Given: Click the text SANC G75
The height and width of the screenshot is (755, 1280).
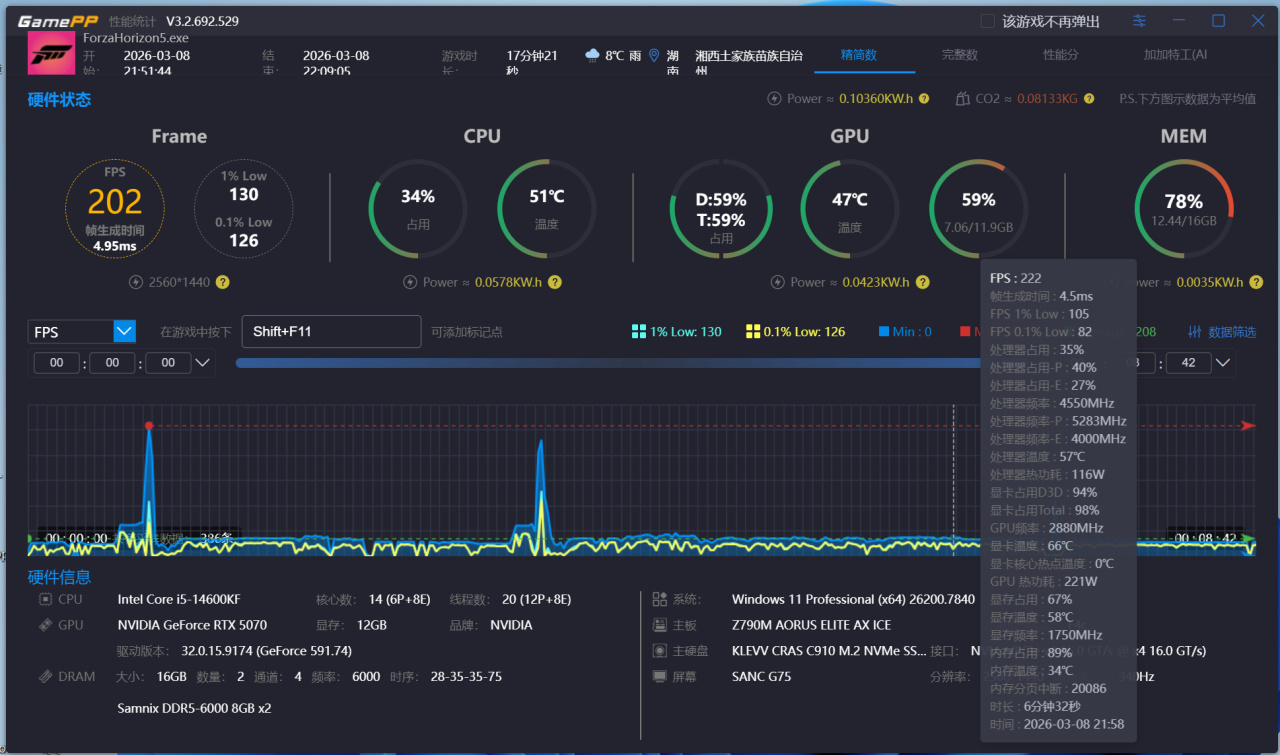Looking at the screenshot, I should click(x=762, y=677).
